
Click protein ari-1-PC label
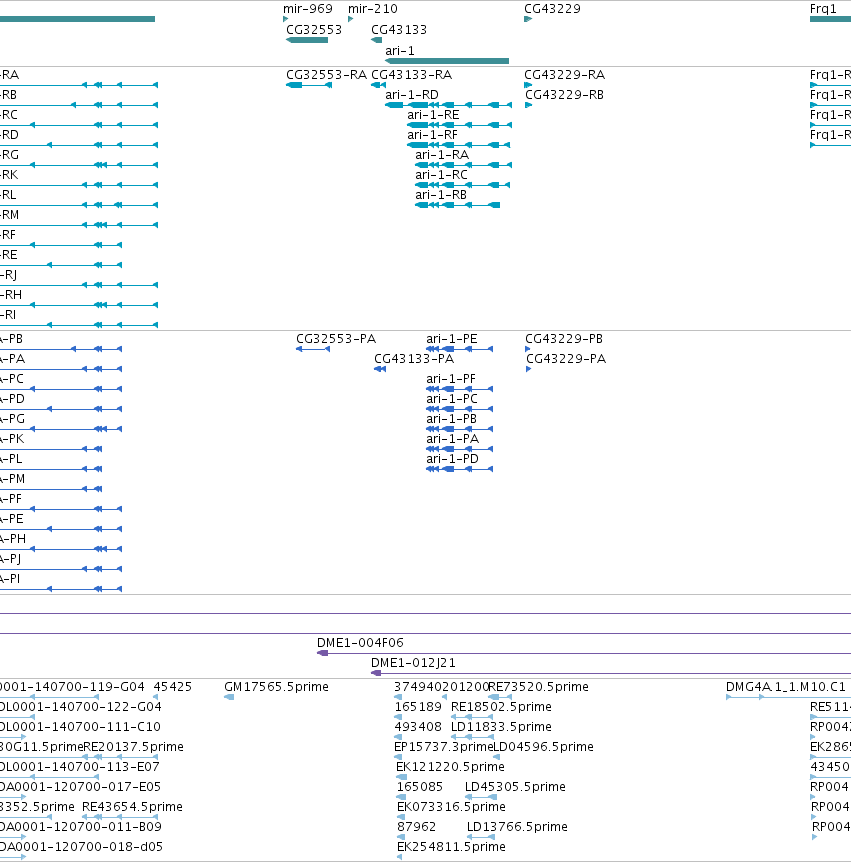click(452, 399)
